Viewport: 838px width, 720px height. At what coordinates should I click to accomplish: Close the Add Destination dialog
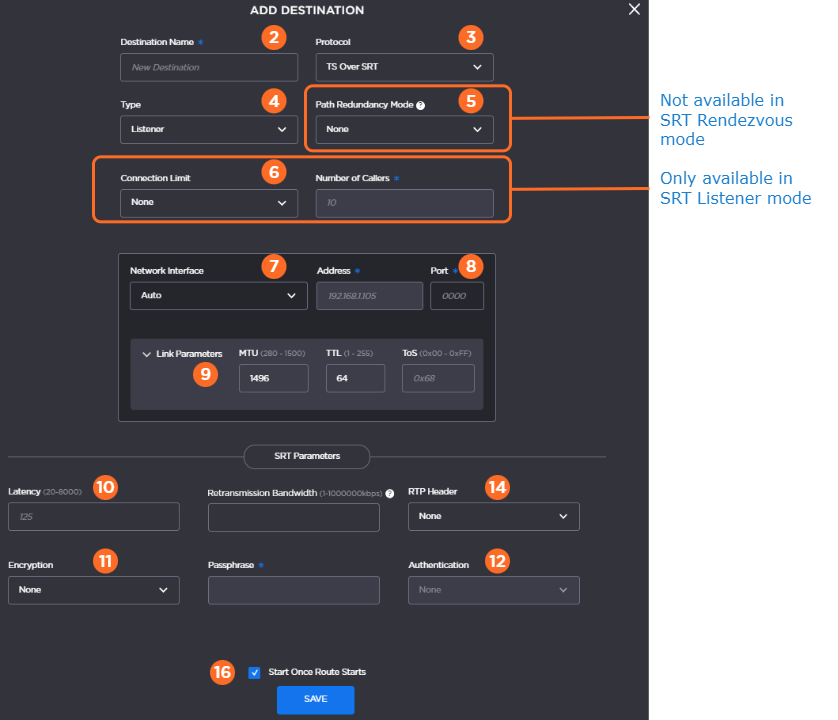pos(634,9)
